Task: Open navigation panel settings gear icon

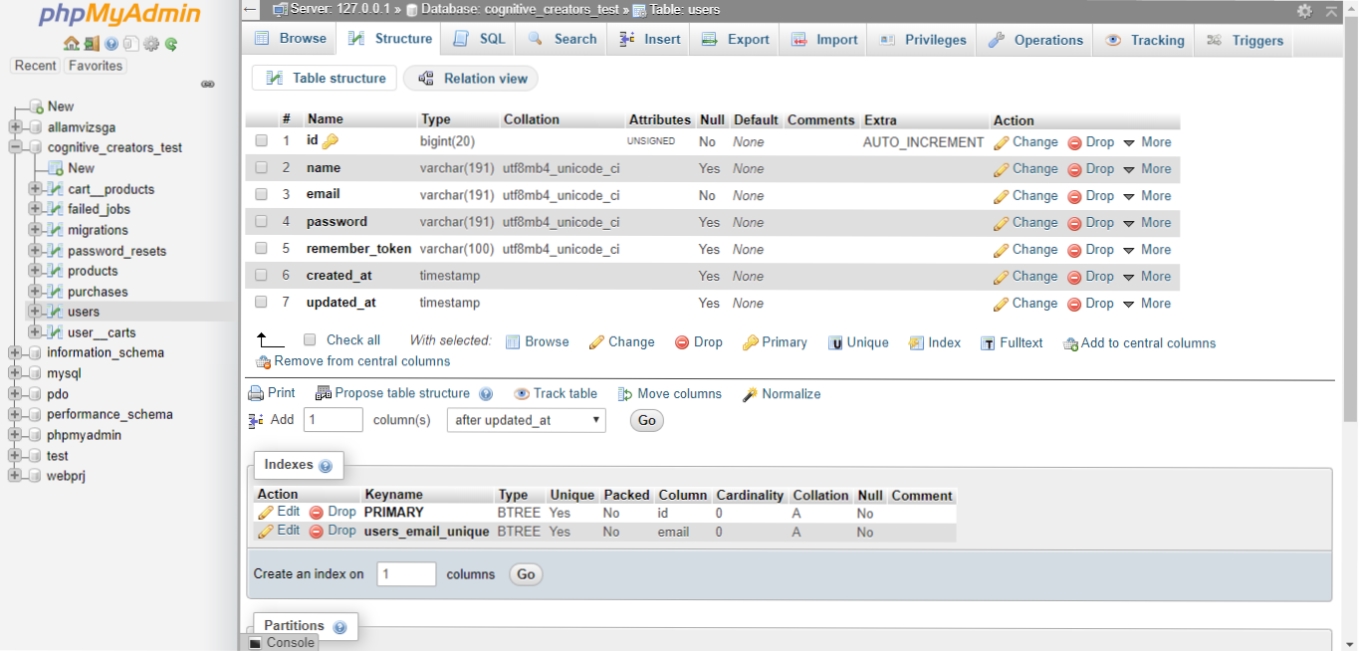Action: pyautogui.click(x=151, y=44)
